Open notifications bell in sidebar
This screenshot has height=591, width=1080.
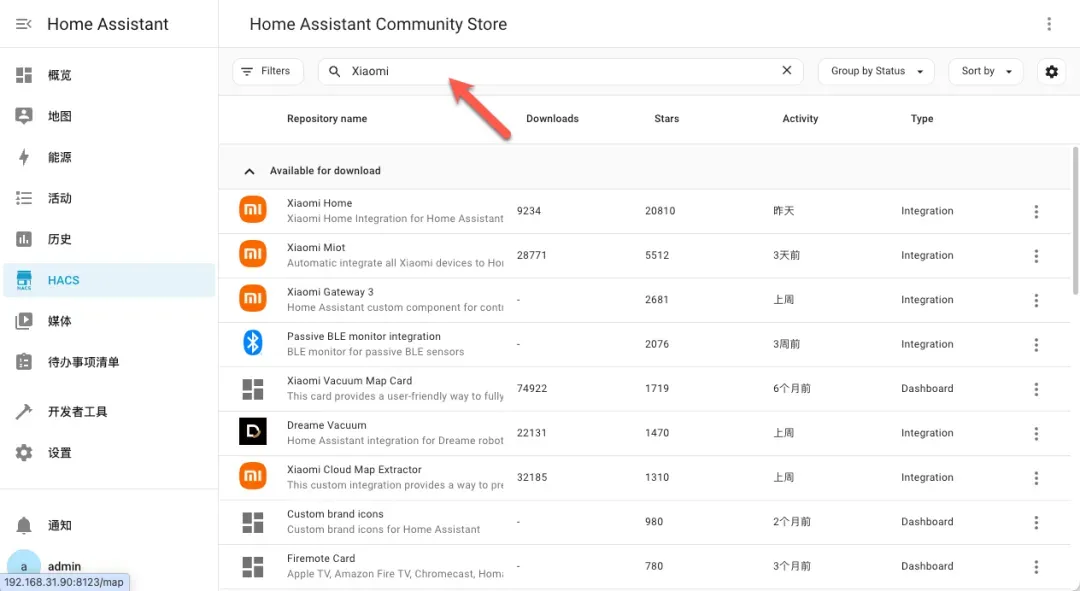[24, 525]
